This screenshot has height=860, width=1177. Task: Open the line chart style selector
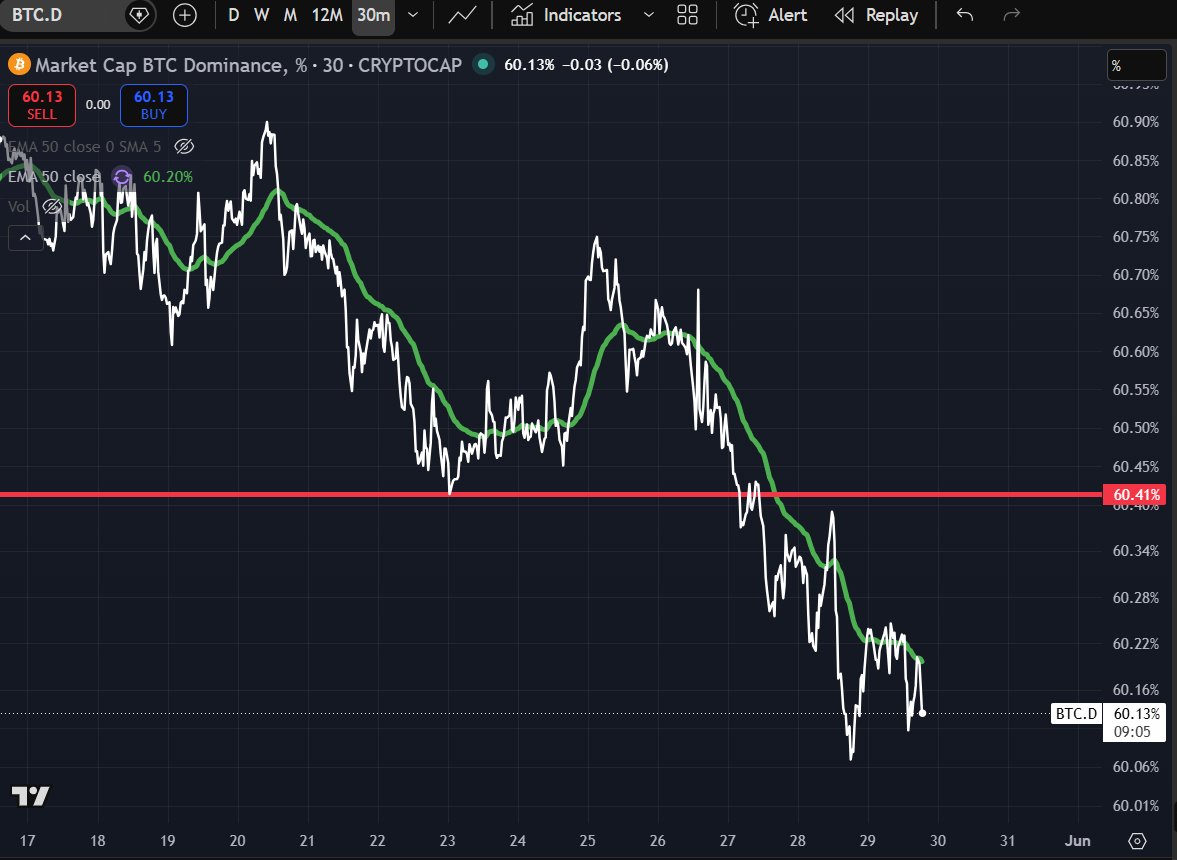click(462, 15)
